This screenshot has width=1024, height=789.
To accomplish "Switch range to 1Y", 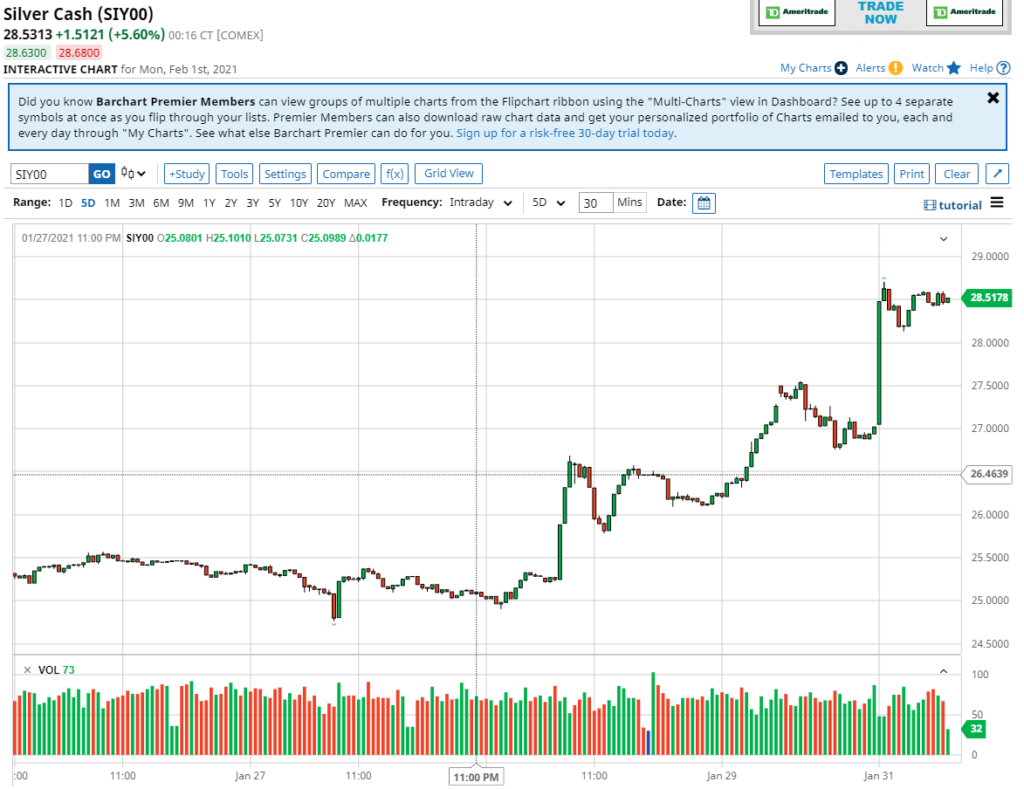I will click(x=209, y=203).
